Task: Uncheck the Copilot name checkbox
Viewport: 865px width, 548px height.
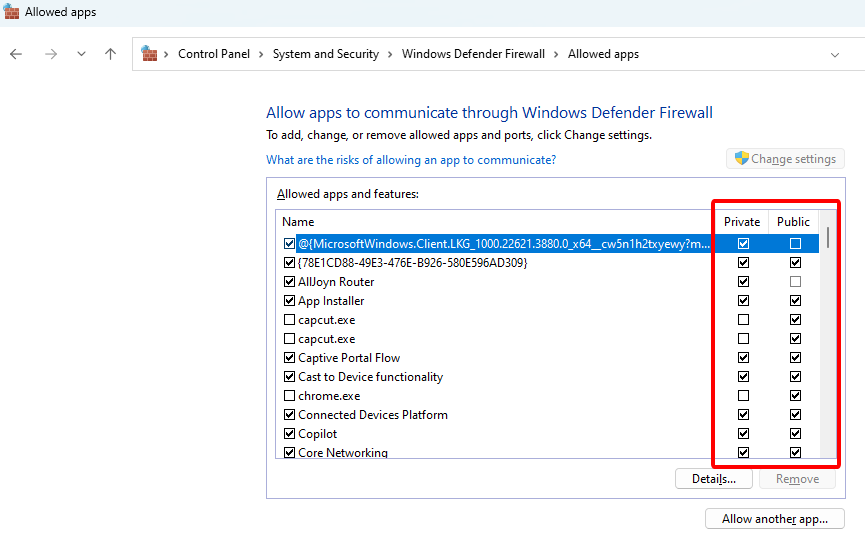Action: (x=289, y=434)
